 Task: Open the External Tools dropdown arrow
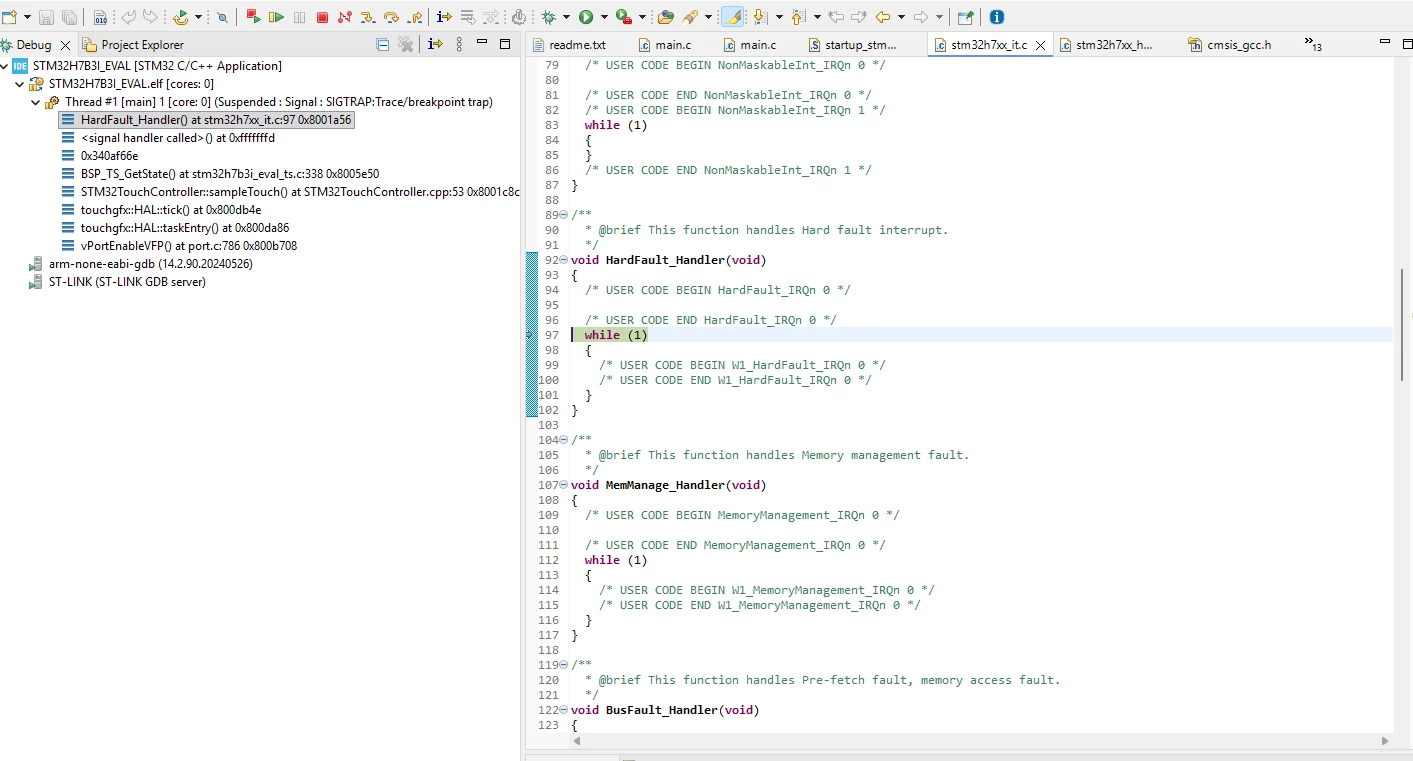coord(640,17)
